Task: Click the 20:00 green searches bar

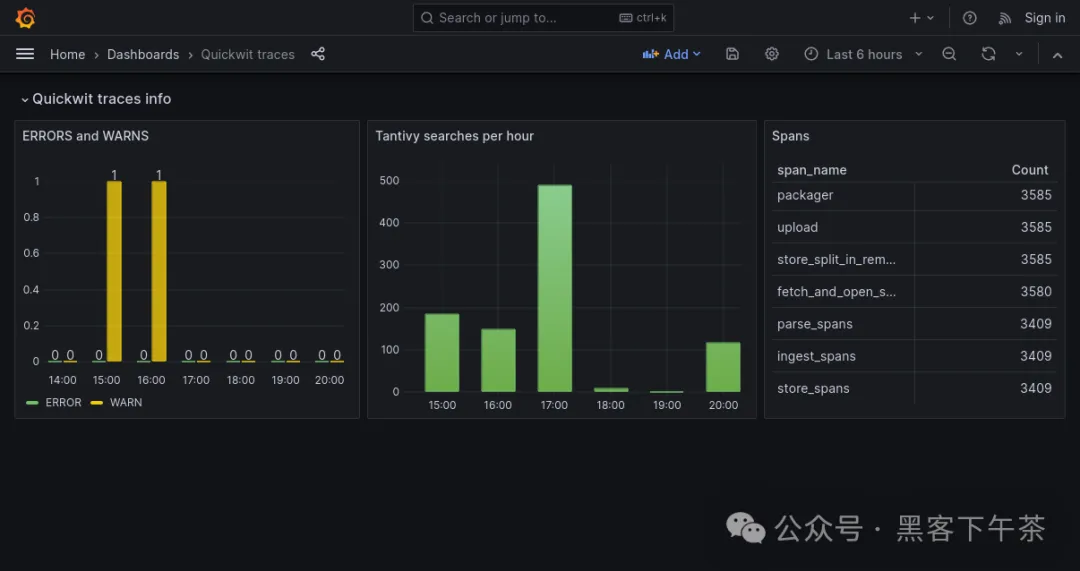Action: [x=723, y=367]
